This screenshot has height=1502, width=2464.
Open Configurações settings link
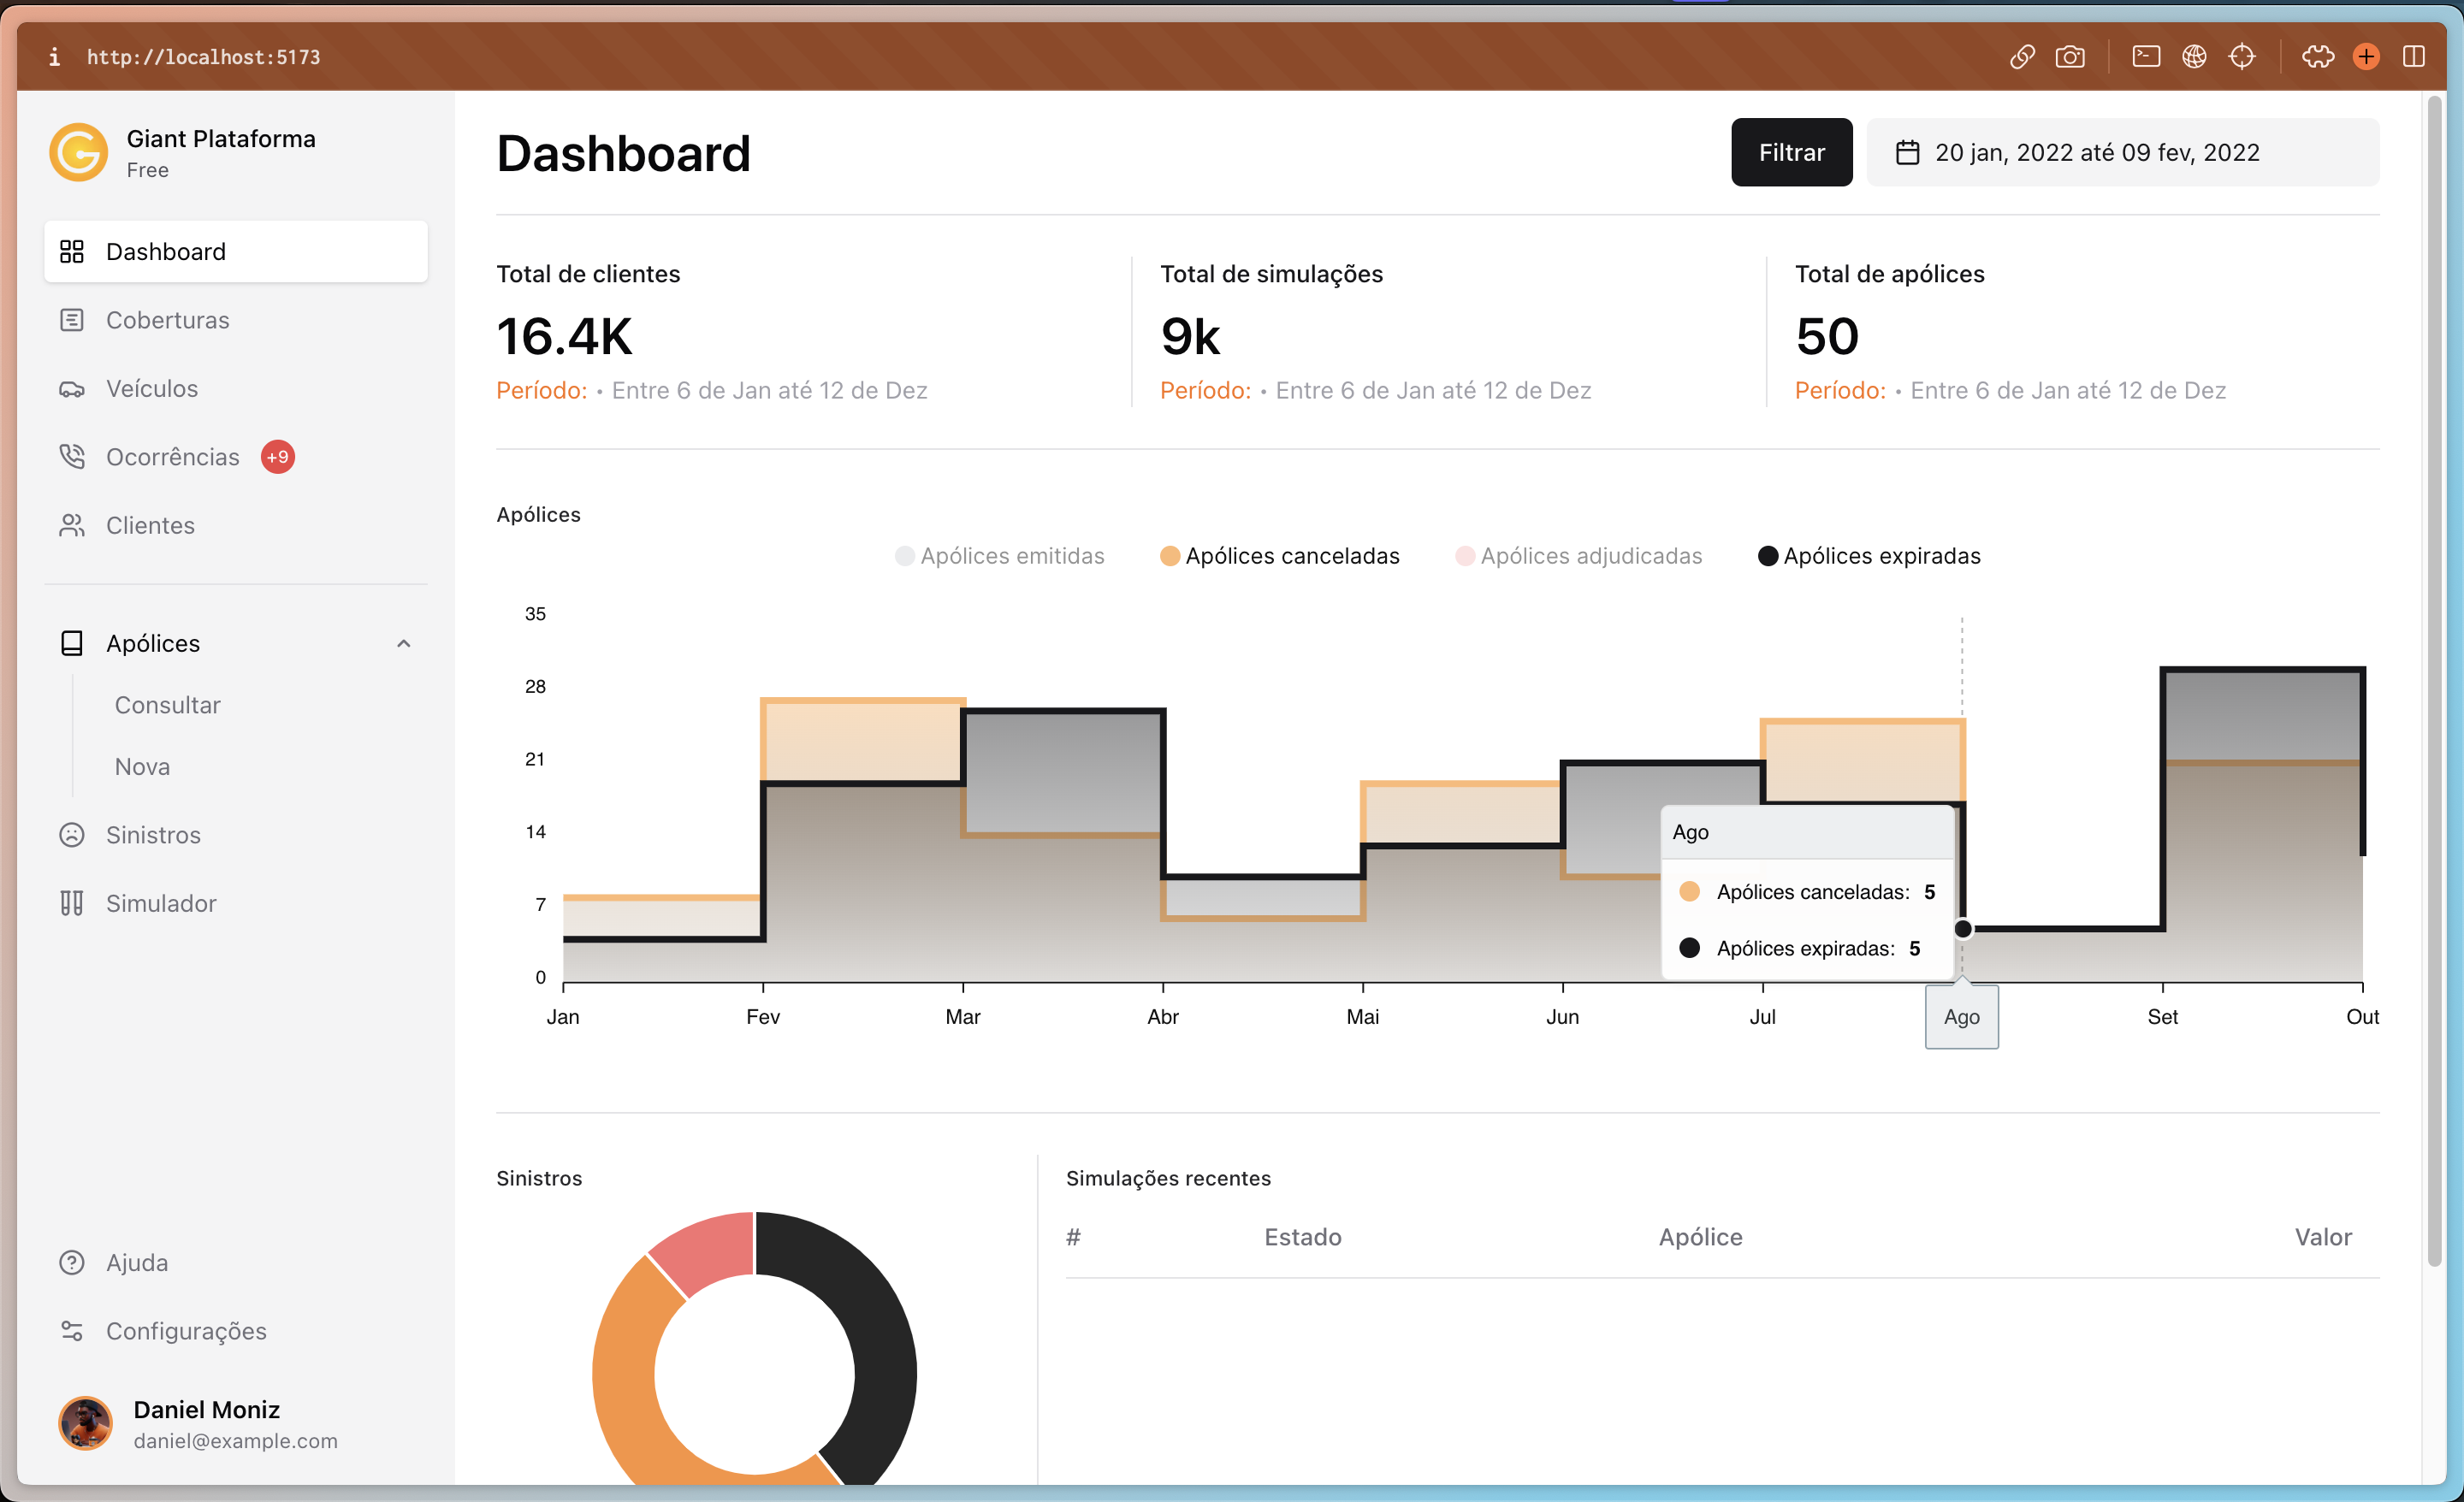[x=236, y=1331]
